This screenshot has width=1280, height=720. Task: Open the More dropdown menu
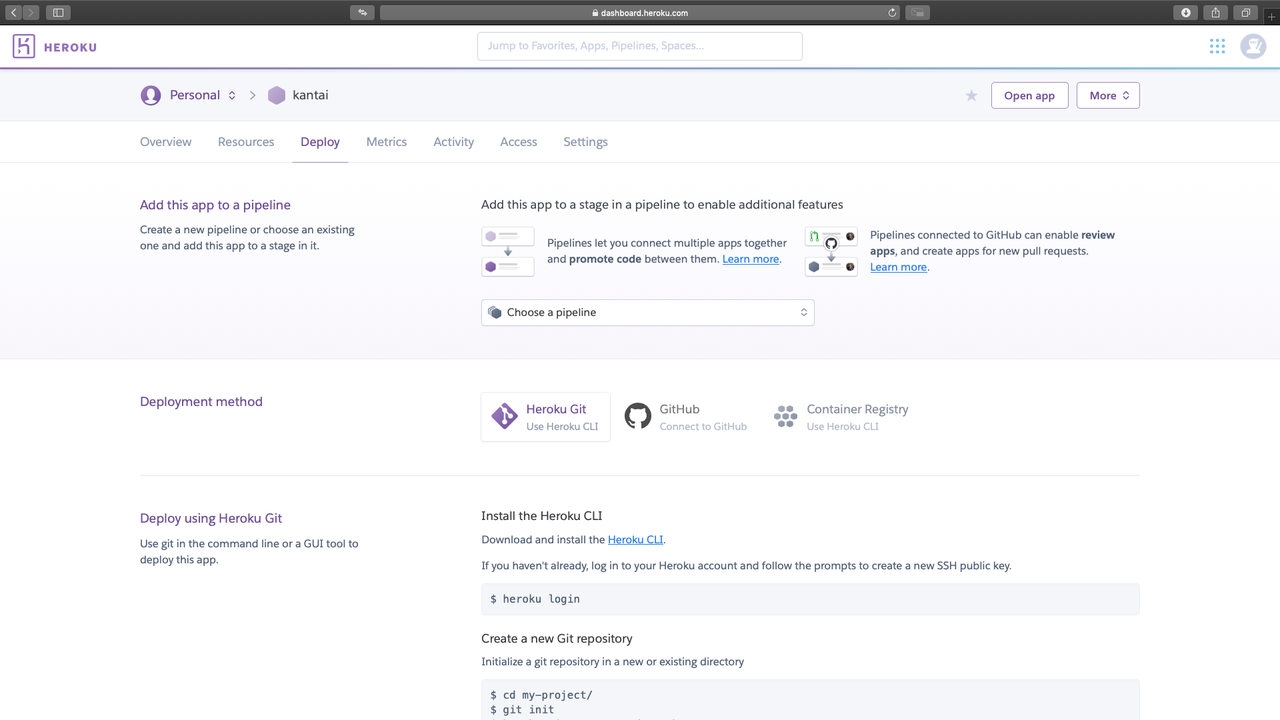click(x=1107, y=96)
